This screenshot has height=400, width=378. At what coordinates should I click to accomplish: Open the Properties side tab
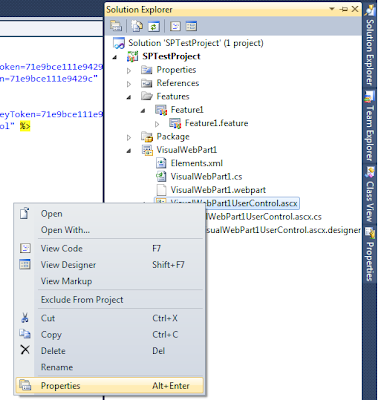(x=369, y=255)
